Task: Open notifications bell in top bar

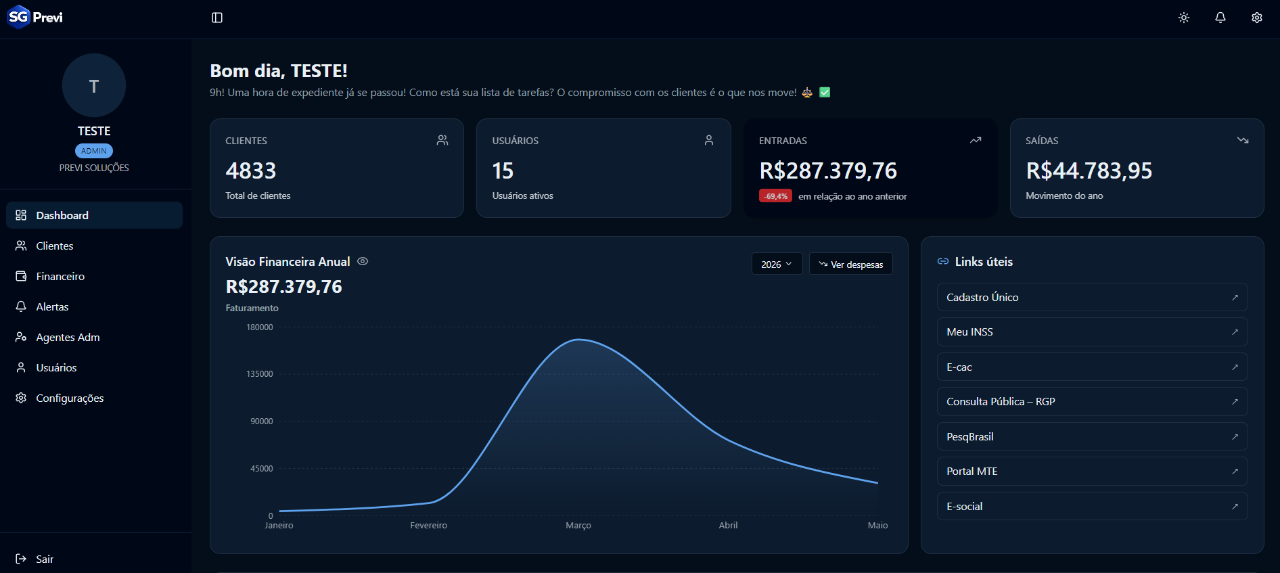Action: click(x=1220, y=17)
